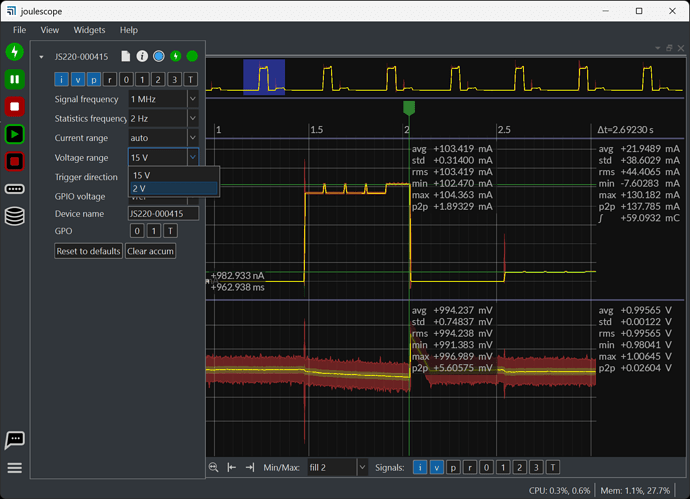The width and height of the screenshot is (690, 499).
Task: Click the green time marker handle on waveform
Action: tap(409, 108)
